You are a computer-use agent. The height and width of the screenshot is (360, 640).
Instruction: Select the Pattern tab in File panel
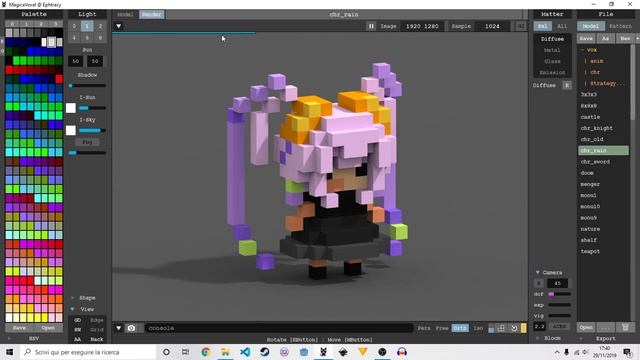click(620, 26)
